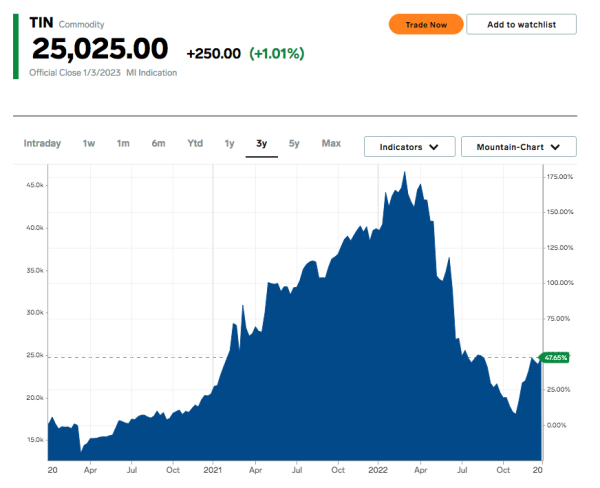Select the 1m time range

coord(123,144)
